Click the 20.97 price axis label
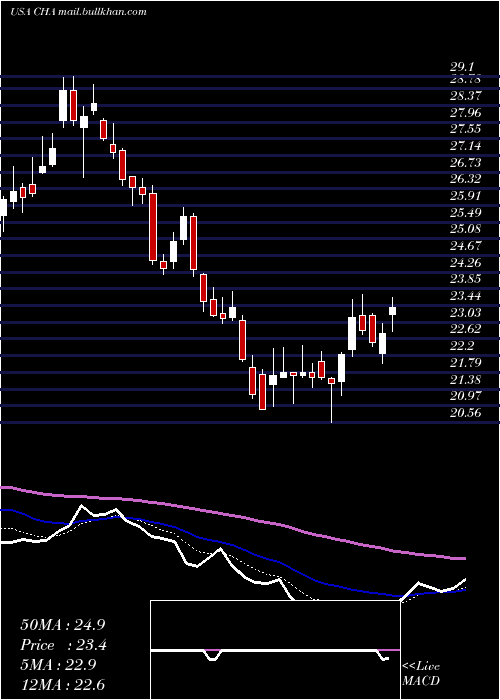The width and height of the screenshot is (500, 700). [x=466, y=396]
